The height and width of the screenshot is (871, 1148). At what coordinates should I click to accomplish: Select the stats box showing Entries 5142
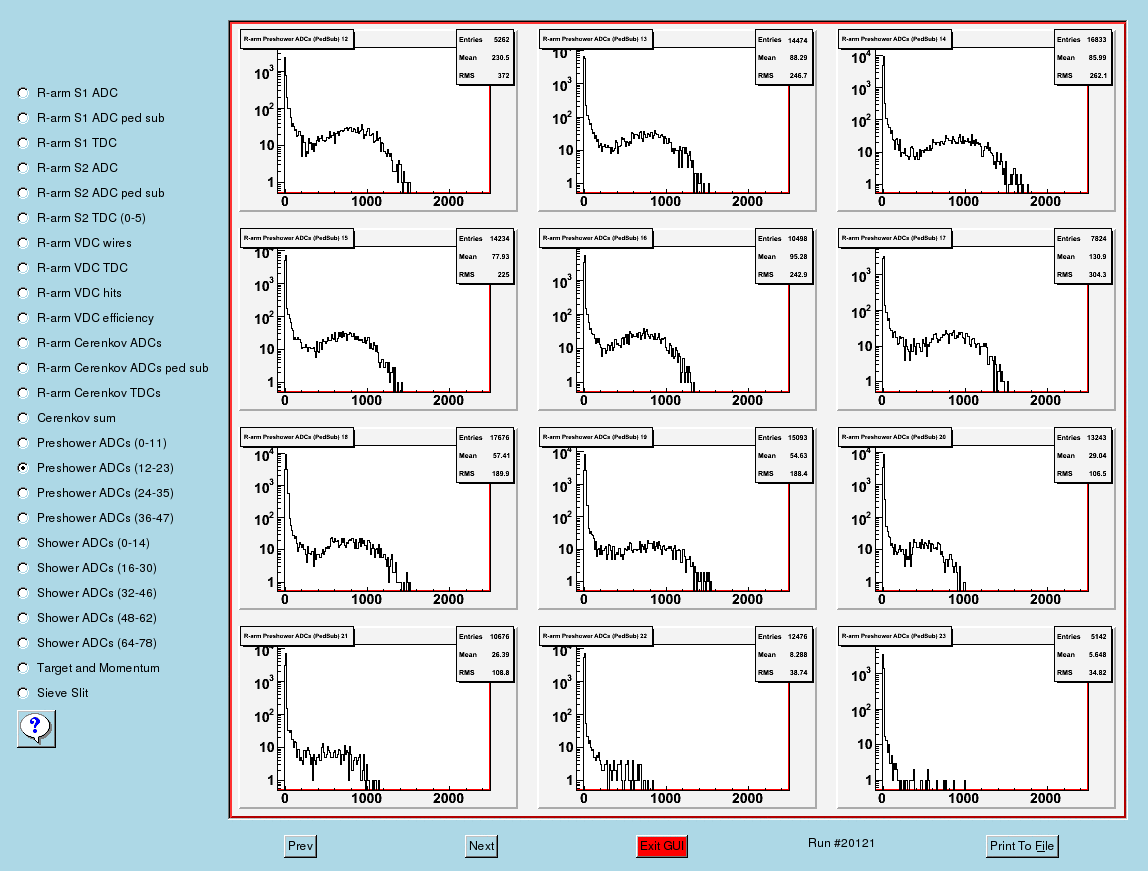pyautogui.click(x=1082, y=654)
